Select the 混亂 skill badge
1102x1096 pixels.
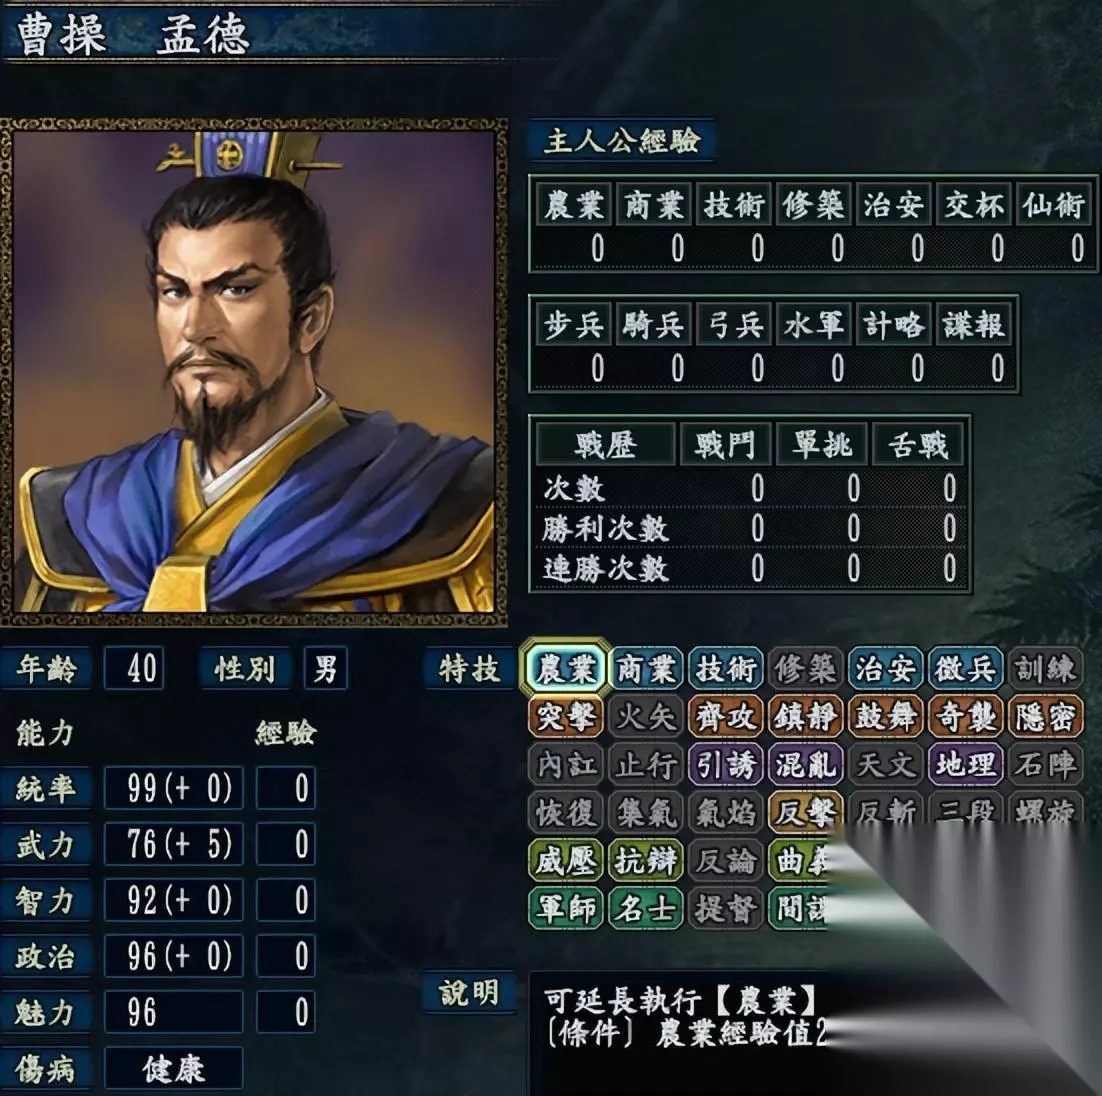point(805,764)
